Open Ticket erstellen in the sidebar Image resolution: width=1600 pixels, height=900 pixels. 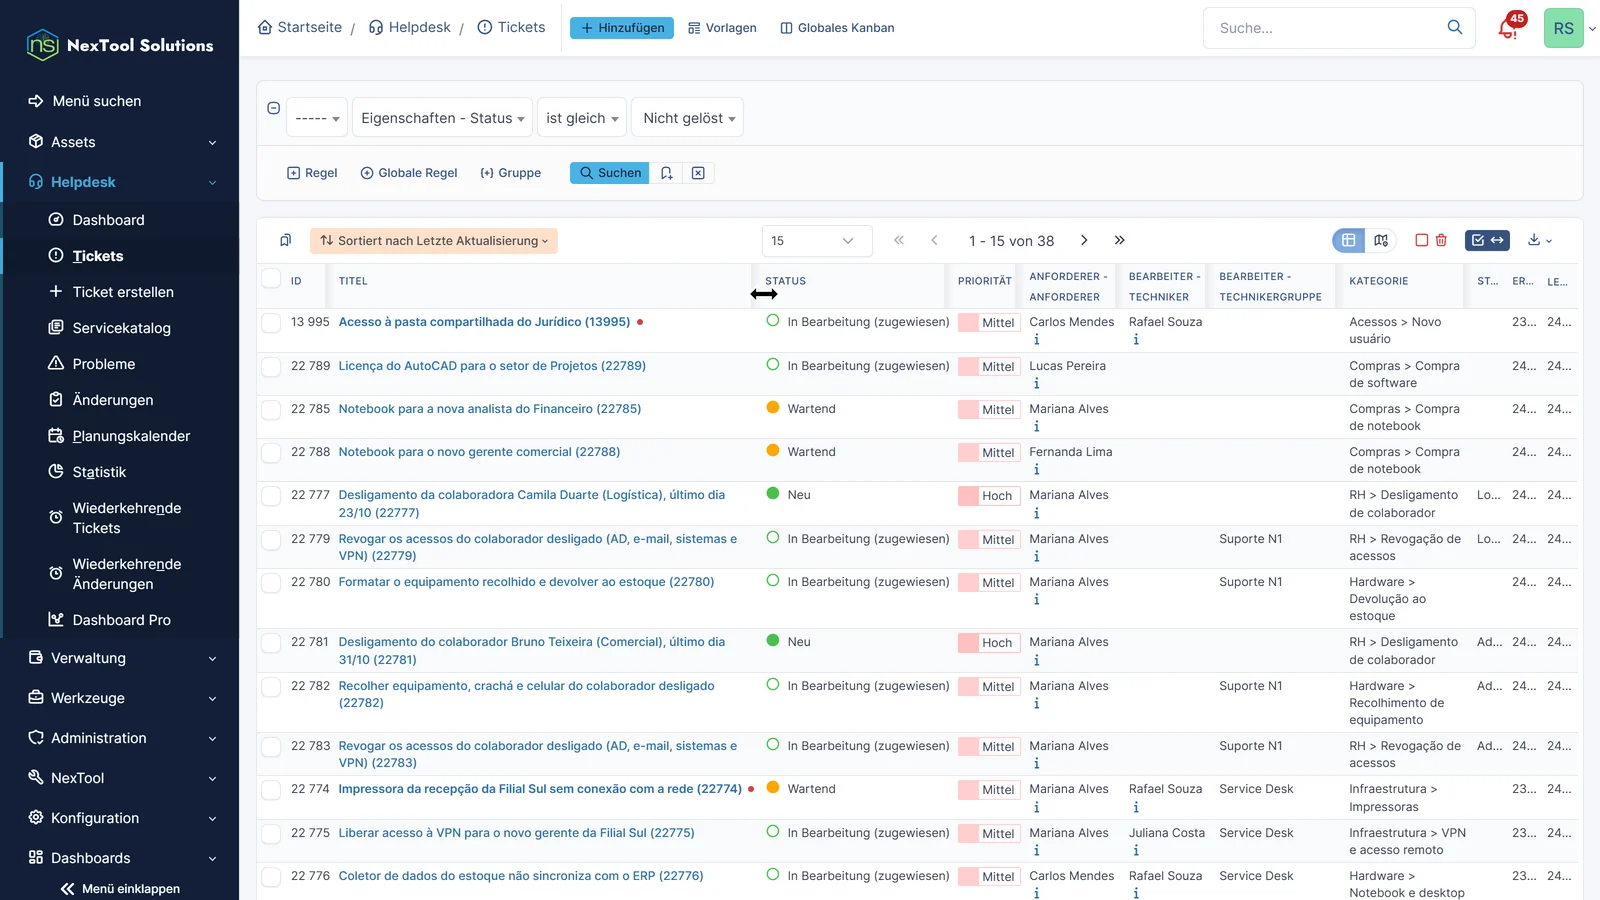[123, 292]
